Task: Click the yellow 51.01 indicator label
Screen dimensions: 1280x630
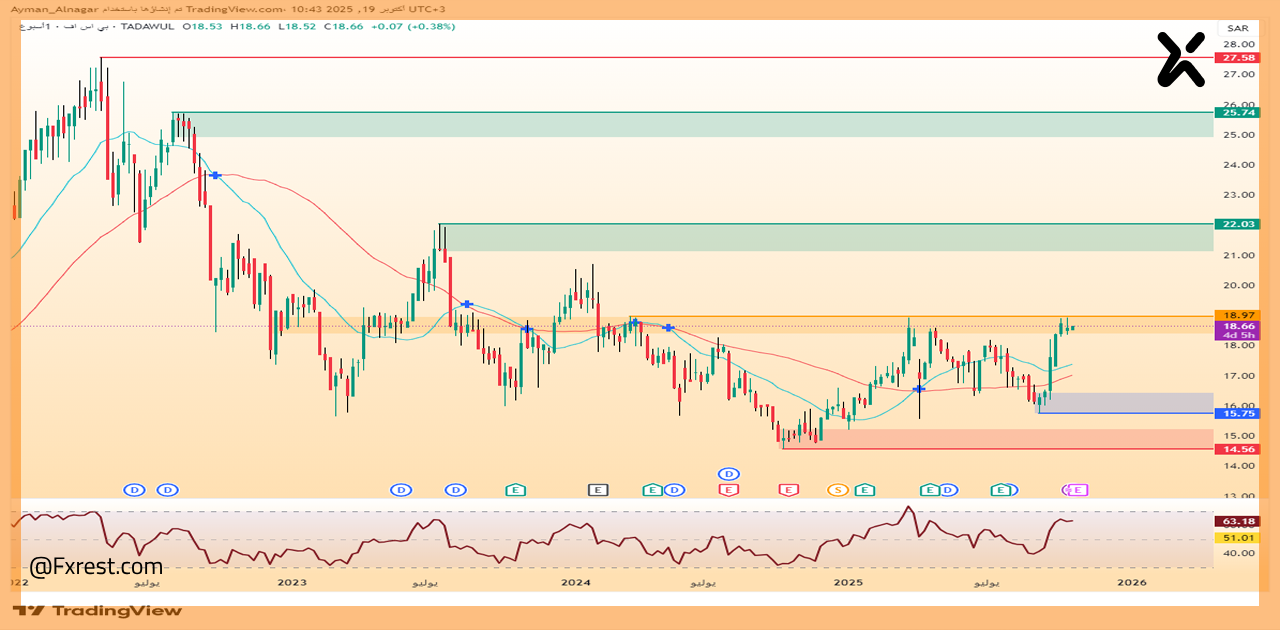Action: (x=1235, y=537)
